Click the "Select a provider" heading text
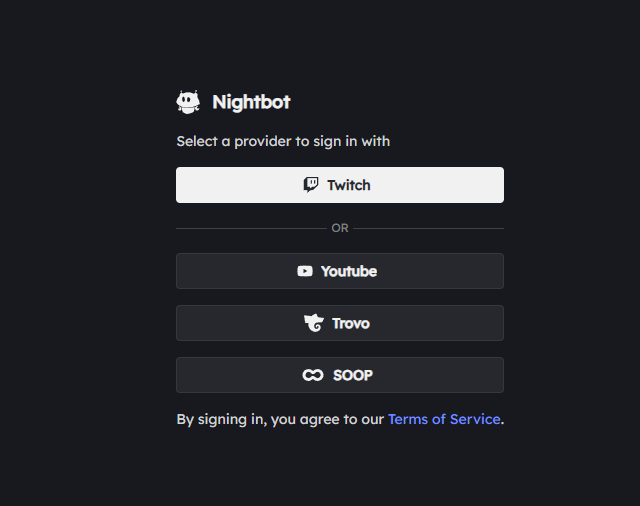The image size is (640, 506). 283,141
